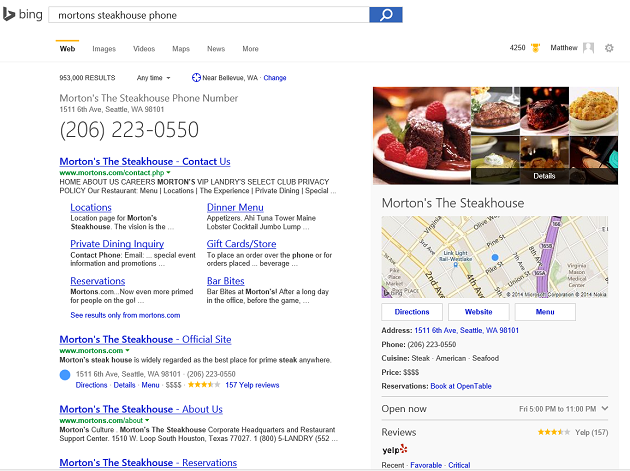Open the Book at OpenTable link
The height and width of the screenshot is (471, 630).
coord(461,386)
